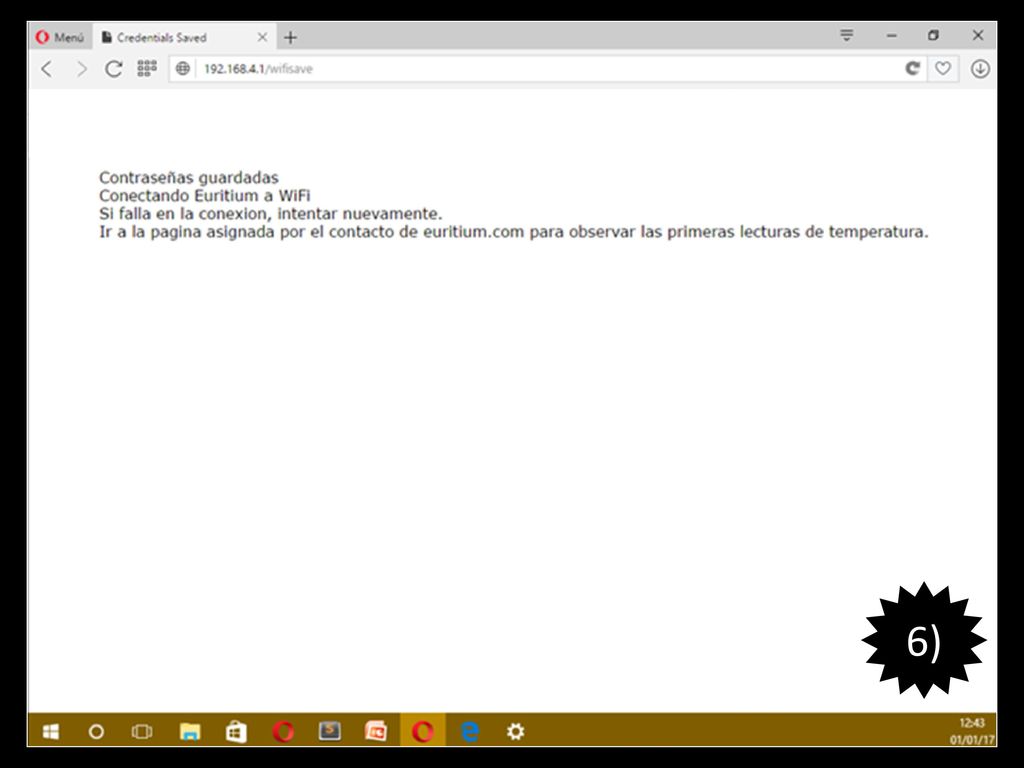This screenshot has height=768, width=1024.
Task: Click text 'Conectando Euritium a WiFi'
Action: tap(204, 195)
